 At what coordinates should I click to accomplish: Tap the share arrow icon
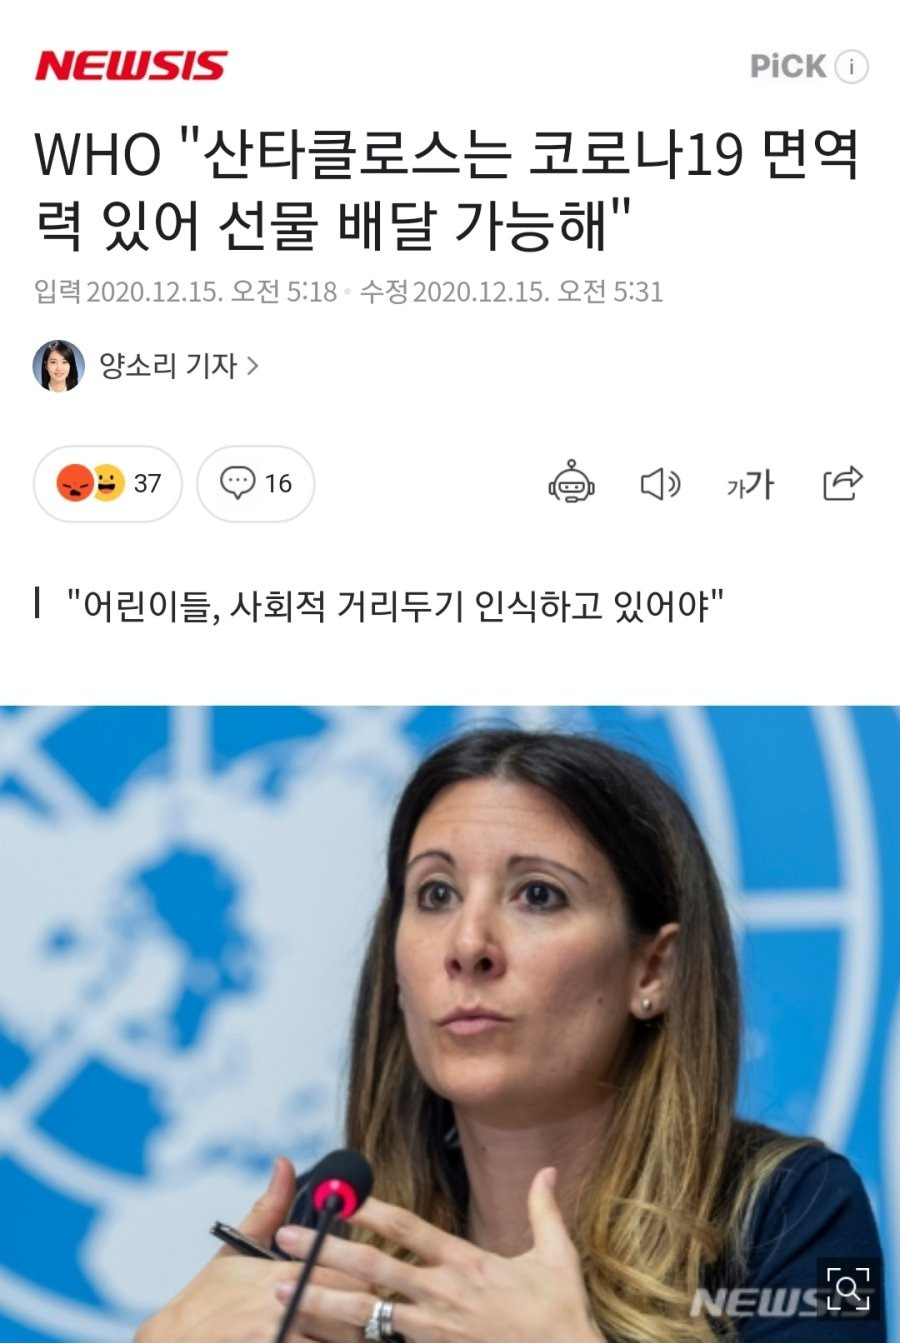(x=842, y=483)
